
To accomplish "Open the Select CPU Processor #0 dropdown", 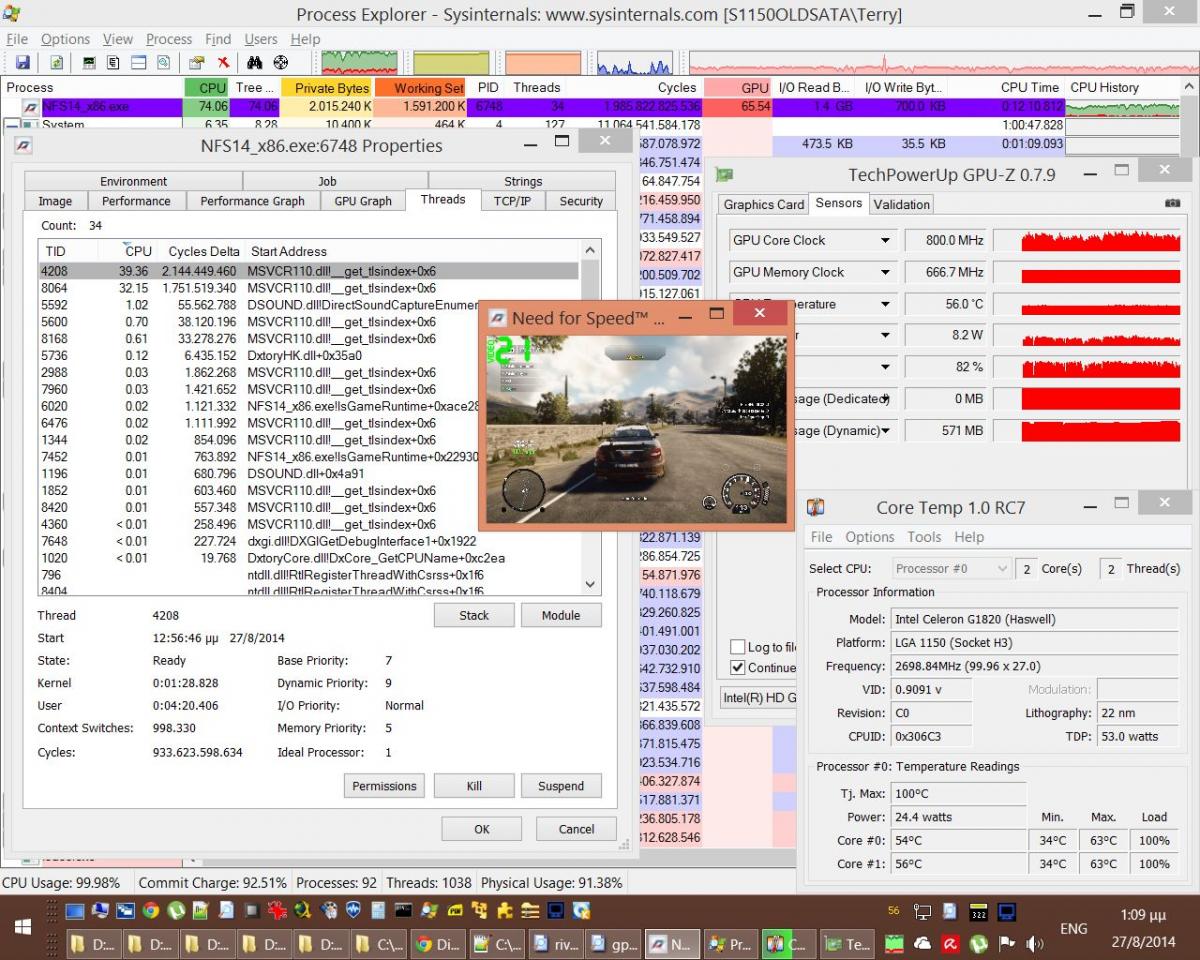I will pos(952,568).
